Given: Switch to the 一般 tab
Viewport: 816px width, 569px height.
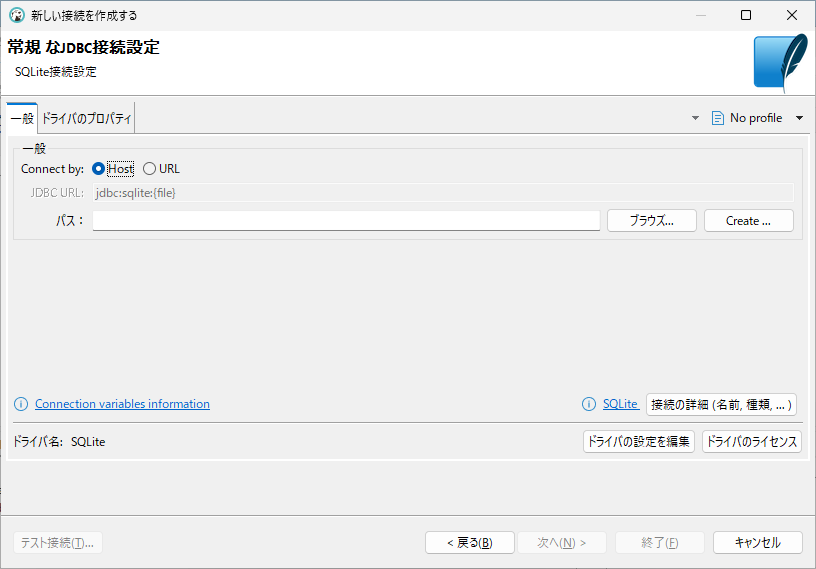Looking at the screenshot, I should click(22, 119).
